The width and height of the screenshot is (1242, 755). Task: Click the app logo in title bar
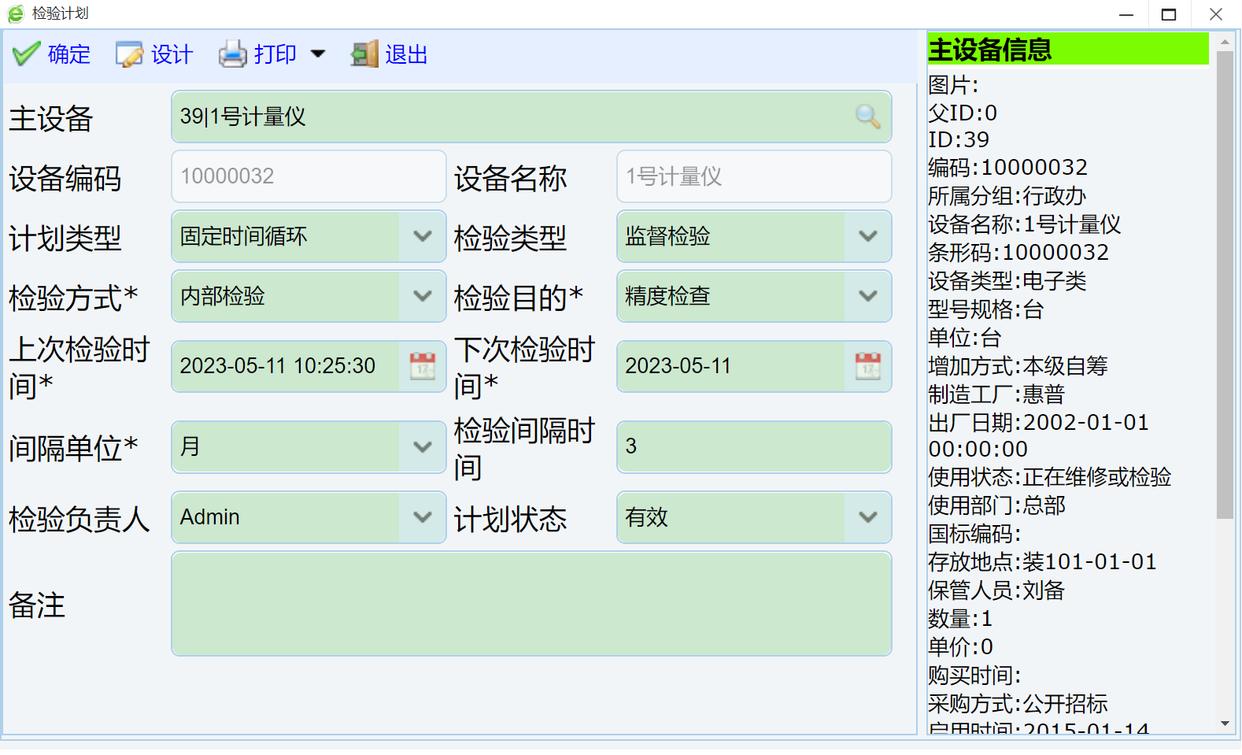15,14
